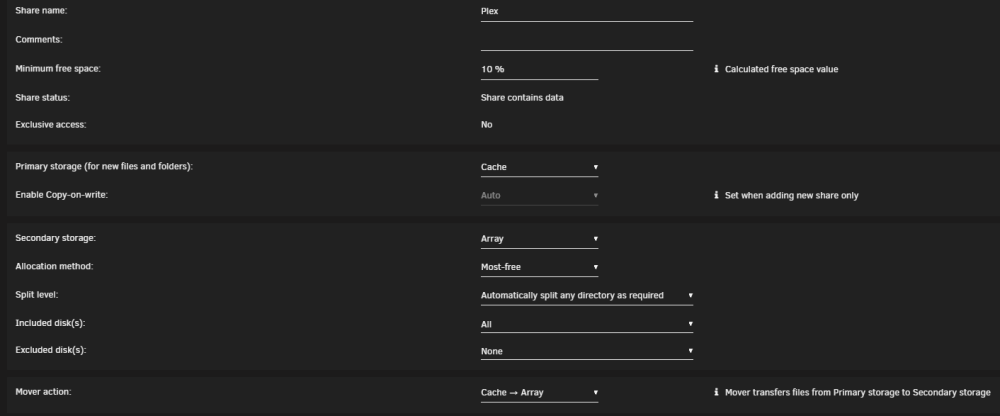This screenshot has height=416, width=1000.
Task: Click the 'Enable Copy-on-write:' label
Action: [62, 195]
